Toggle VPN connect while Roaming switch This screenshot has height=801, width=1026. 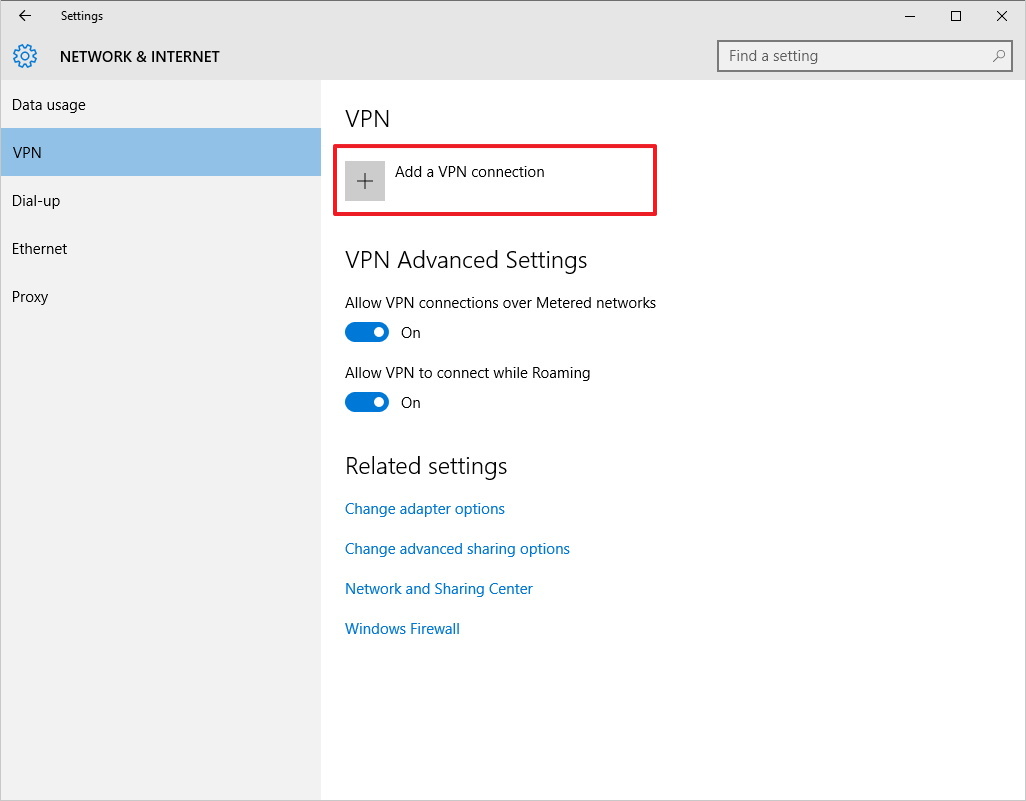click(367, 402)
